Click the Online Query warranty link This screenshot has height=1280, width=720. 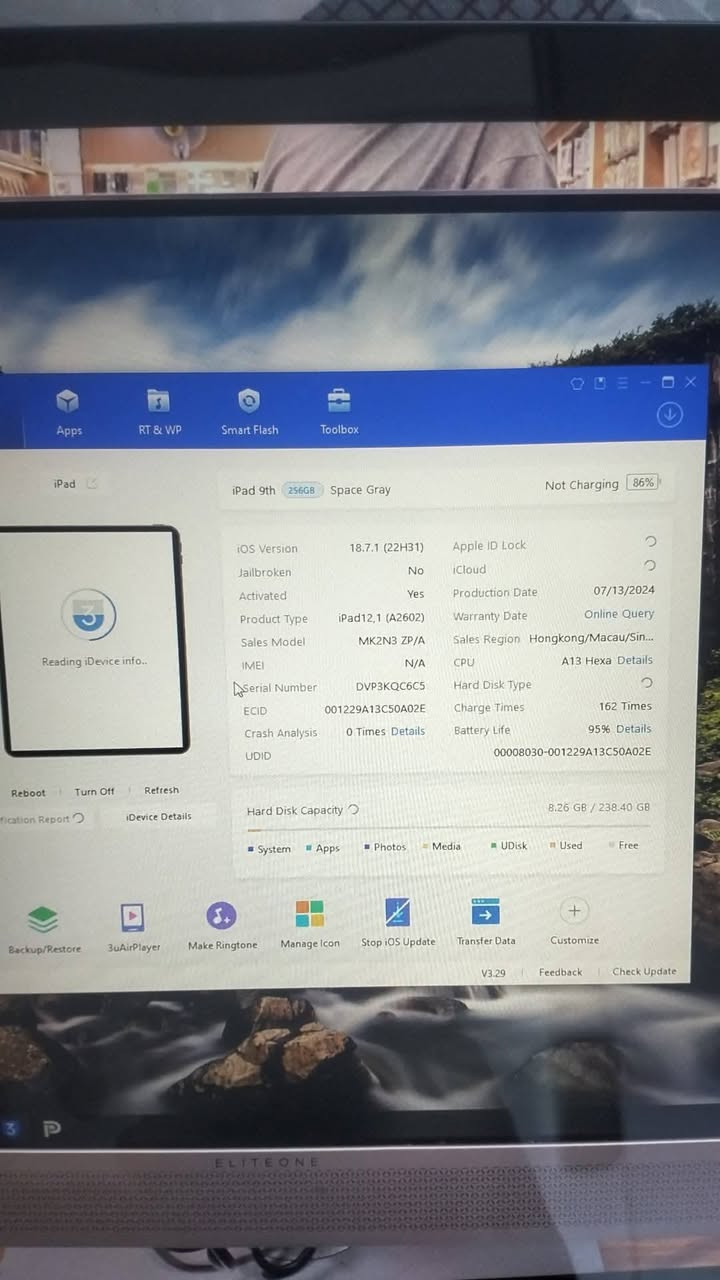tap(619, 614)
